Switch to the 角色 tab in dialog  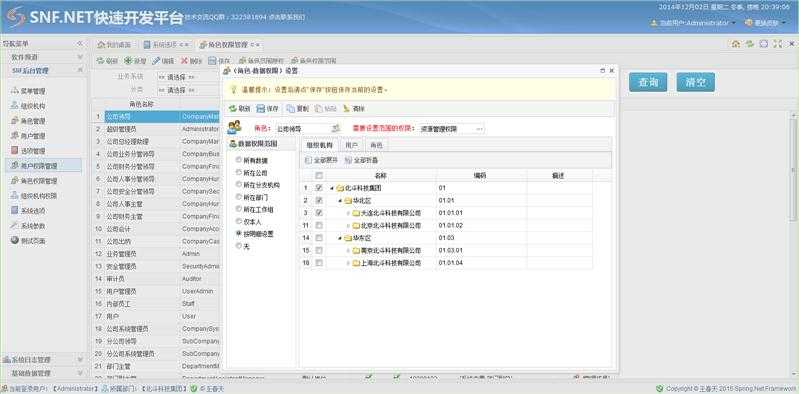(x=377, y=145)
